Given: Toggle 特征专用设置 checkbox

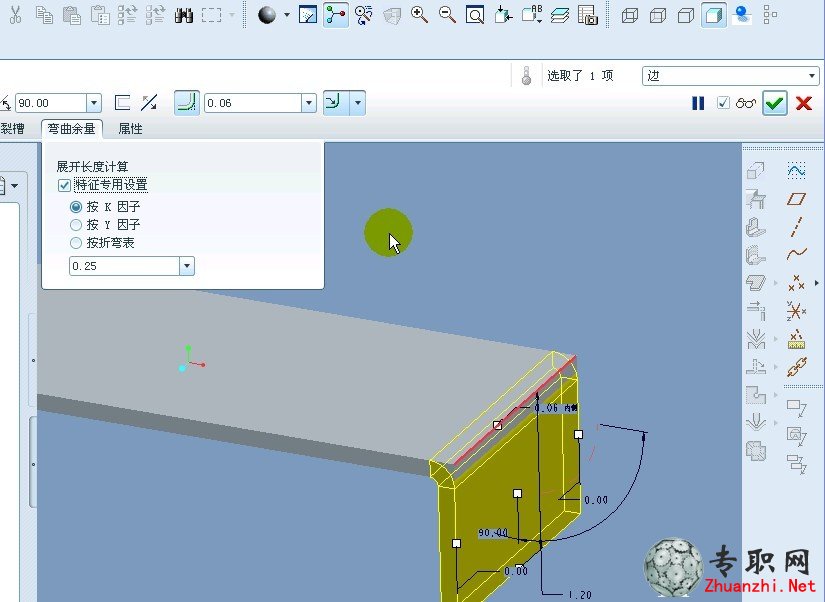Looking at the screenshot, I should [64, 185].
